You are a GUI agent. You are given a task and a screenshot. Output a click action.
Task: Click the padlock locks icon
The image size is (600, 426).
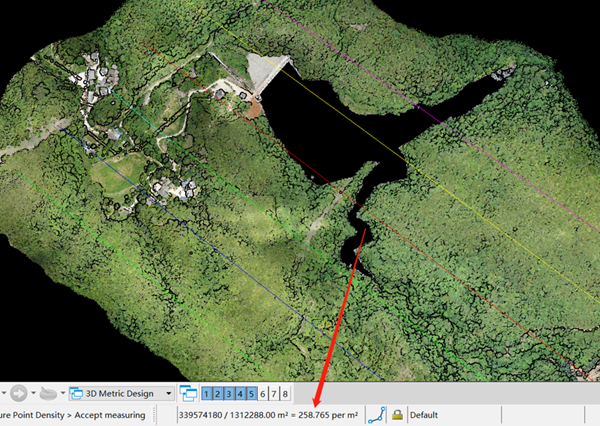397,415
